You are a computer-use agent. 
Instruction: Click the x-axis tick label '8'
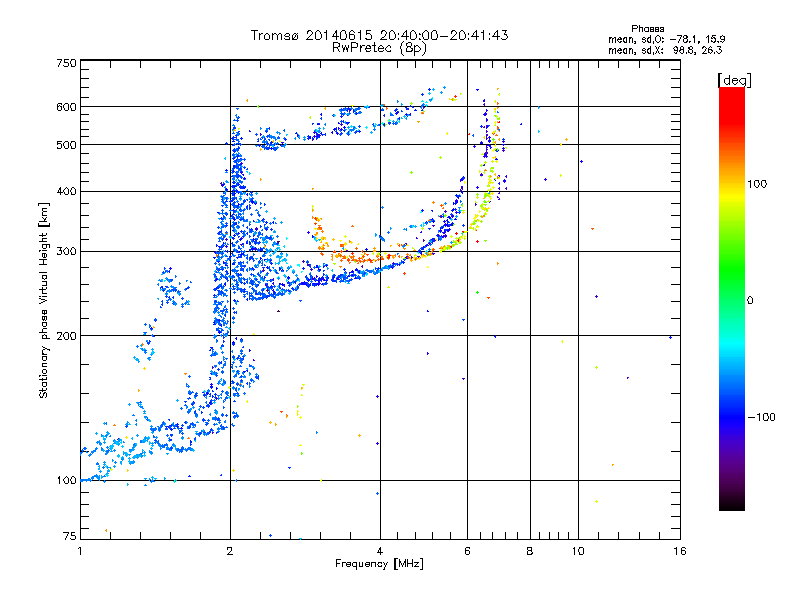[x=530, y=551]
